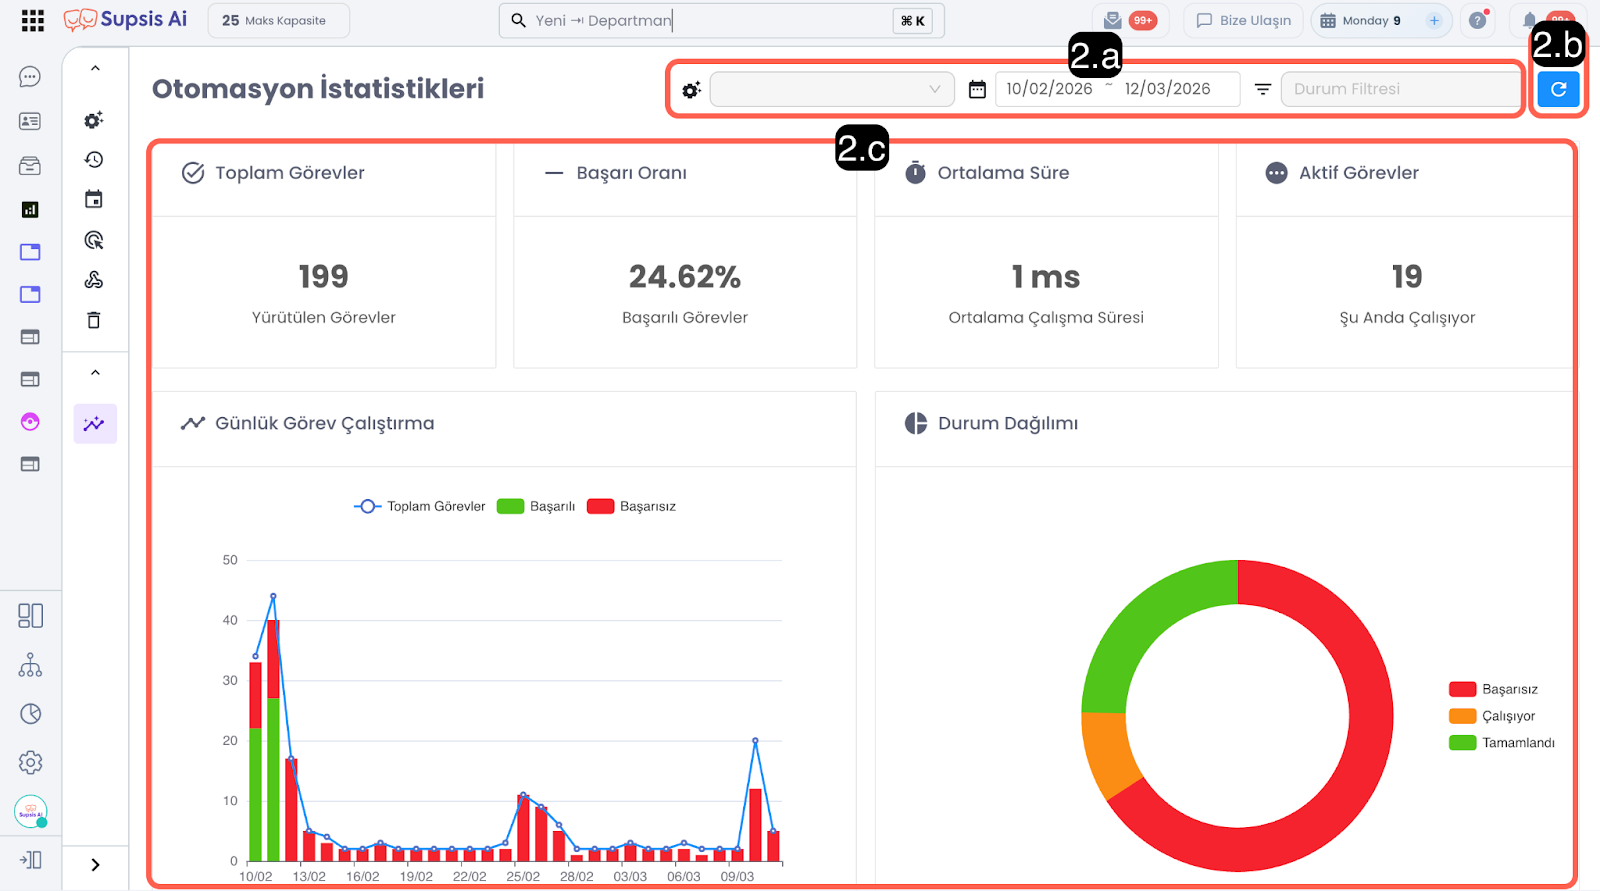This screenshot has width=1600, height=891.
Task: Select the highlighted automation statistics menu item
Action: click(94, 424)
